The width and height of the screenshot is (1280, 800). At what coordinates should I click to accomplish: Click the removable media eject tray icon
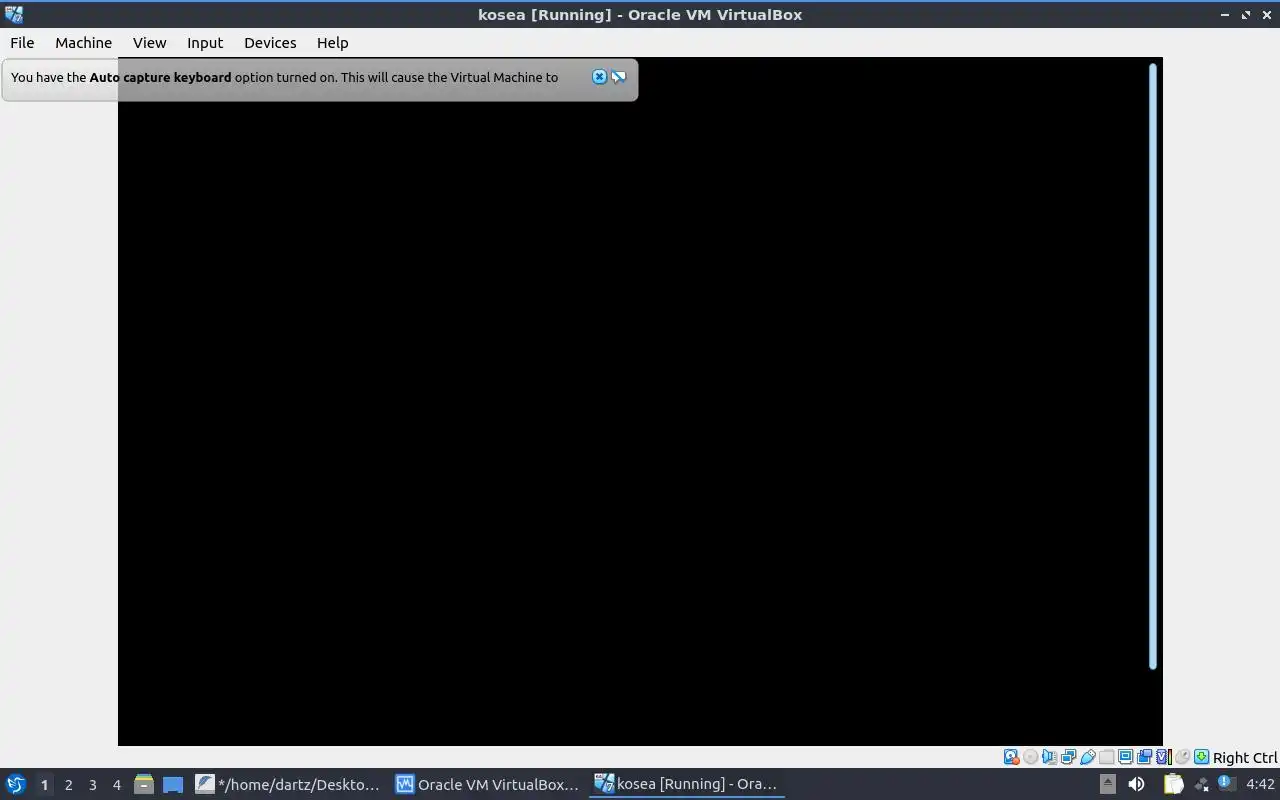click(x=1107, y=784)
